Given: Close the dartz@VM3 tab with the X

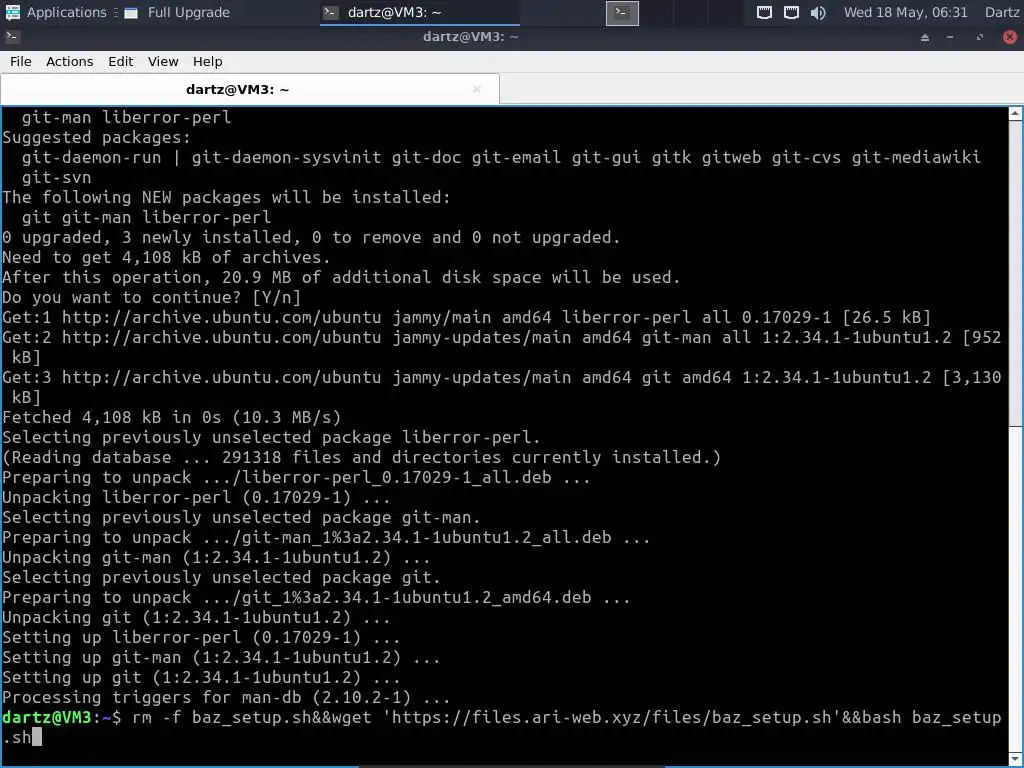Looking at the screenshot, I should click(477, 89).
